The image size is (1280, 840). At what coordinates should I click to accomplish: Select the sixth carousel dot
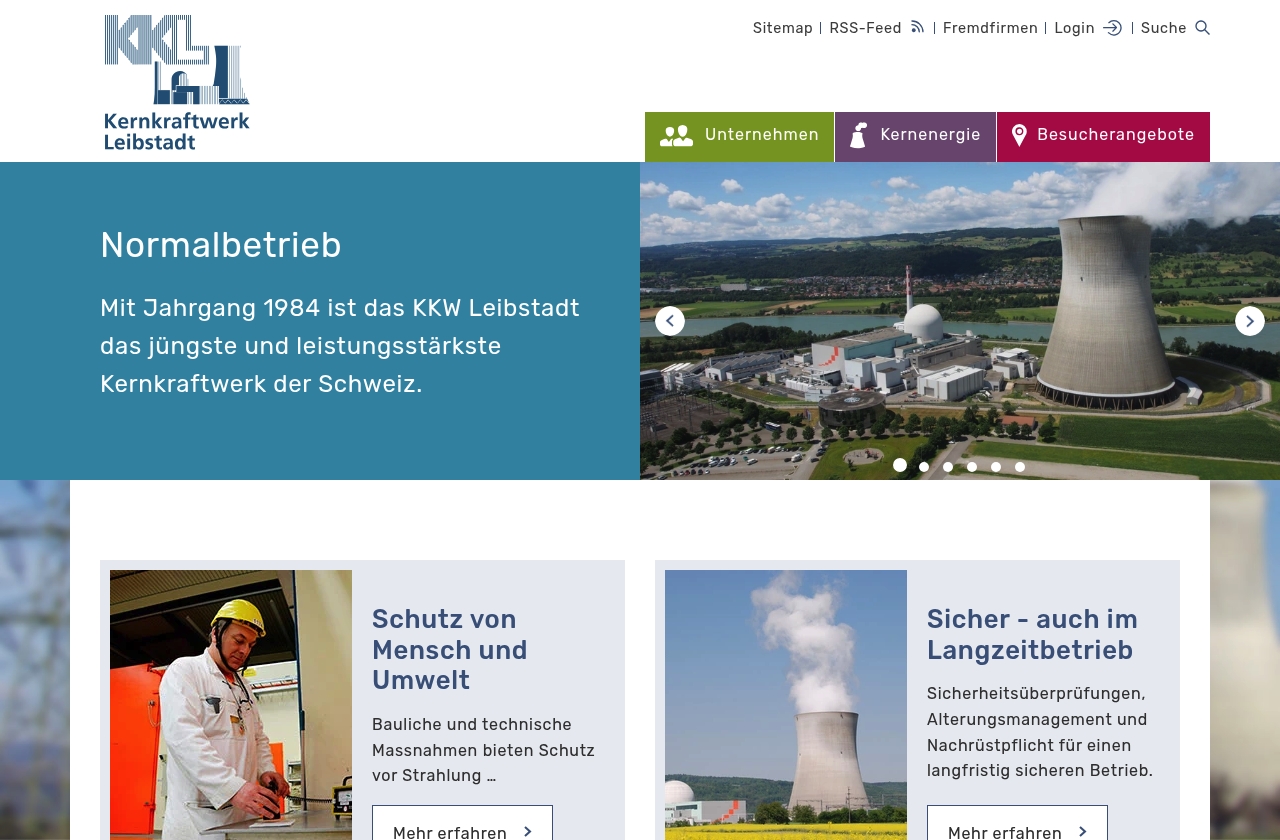pos(1020,467)
